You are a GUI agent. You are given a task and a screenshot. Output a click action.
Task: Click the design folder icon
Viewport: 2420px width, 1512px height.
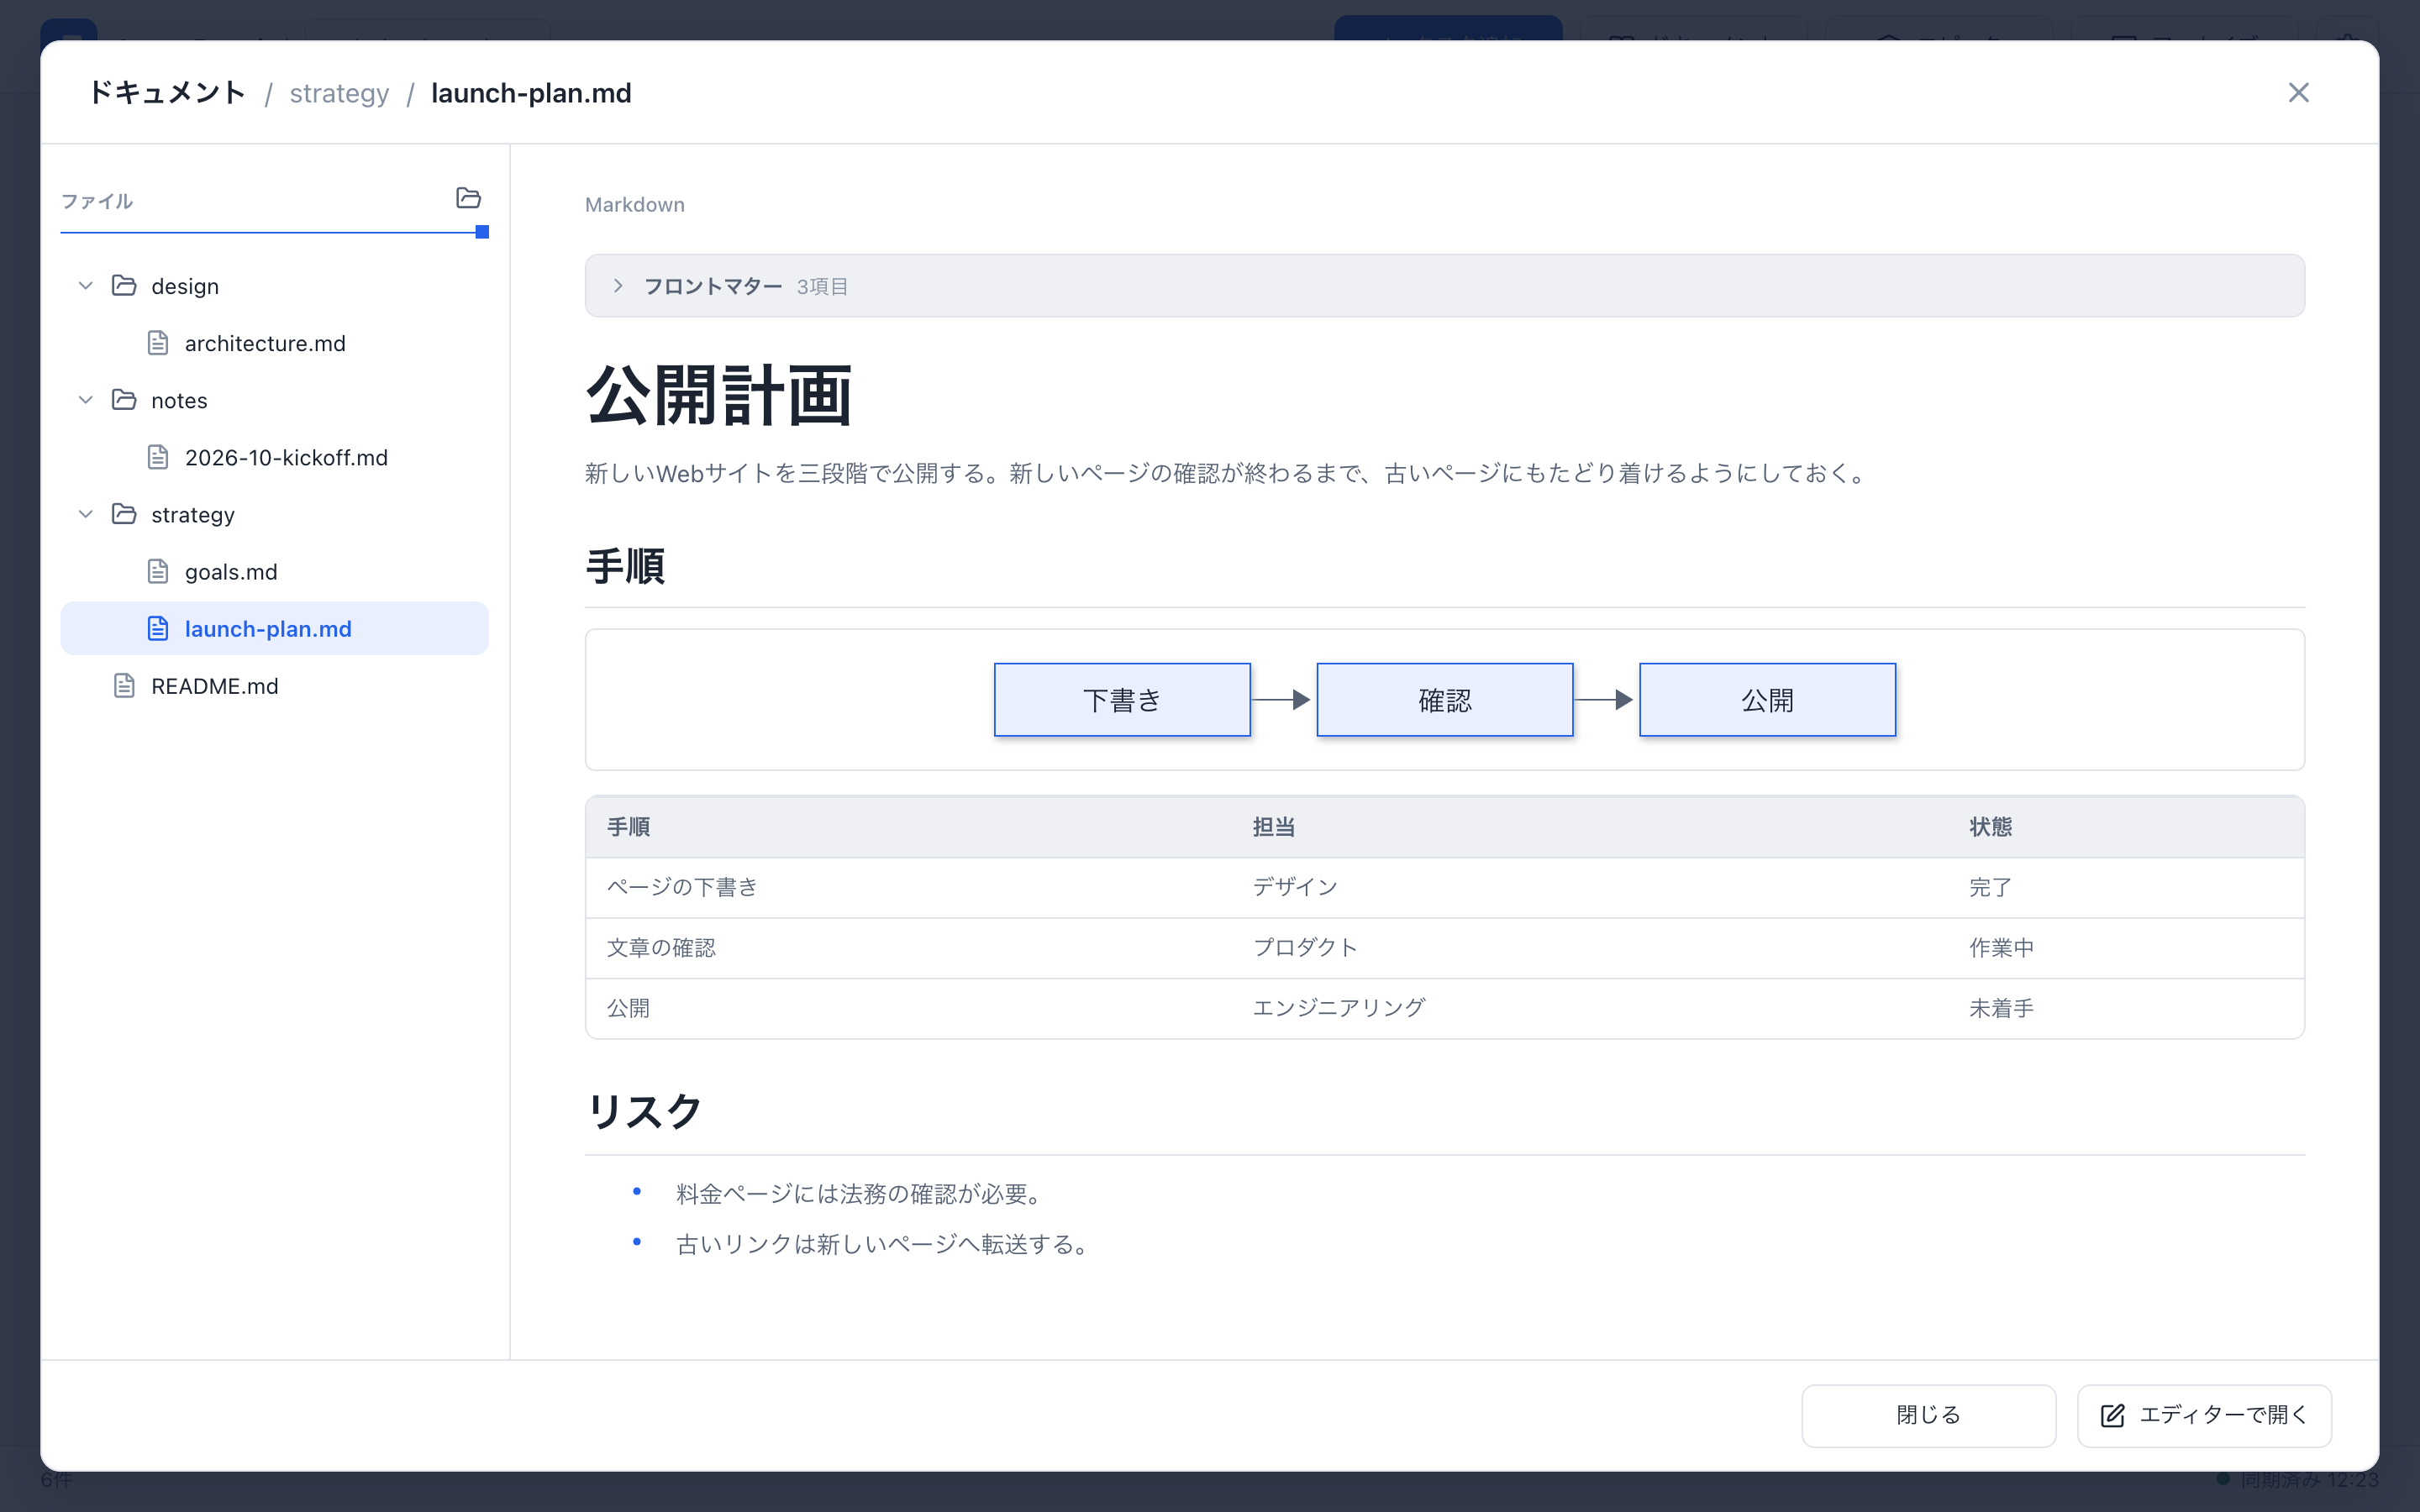[x=124, y=286]
